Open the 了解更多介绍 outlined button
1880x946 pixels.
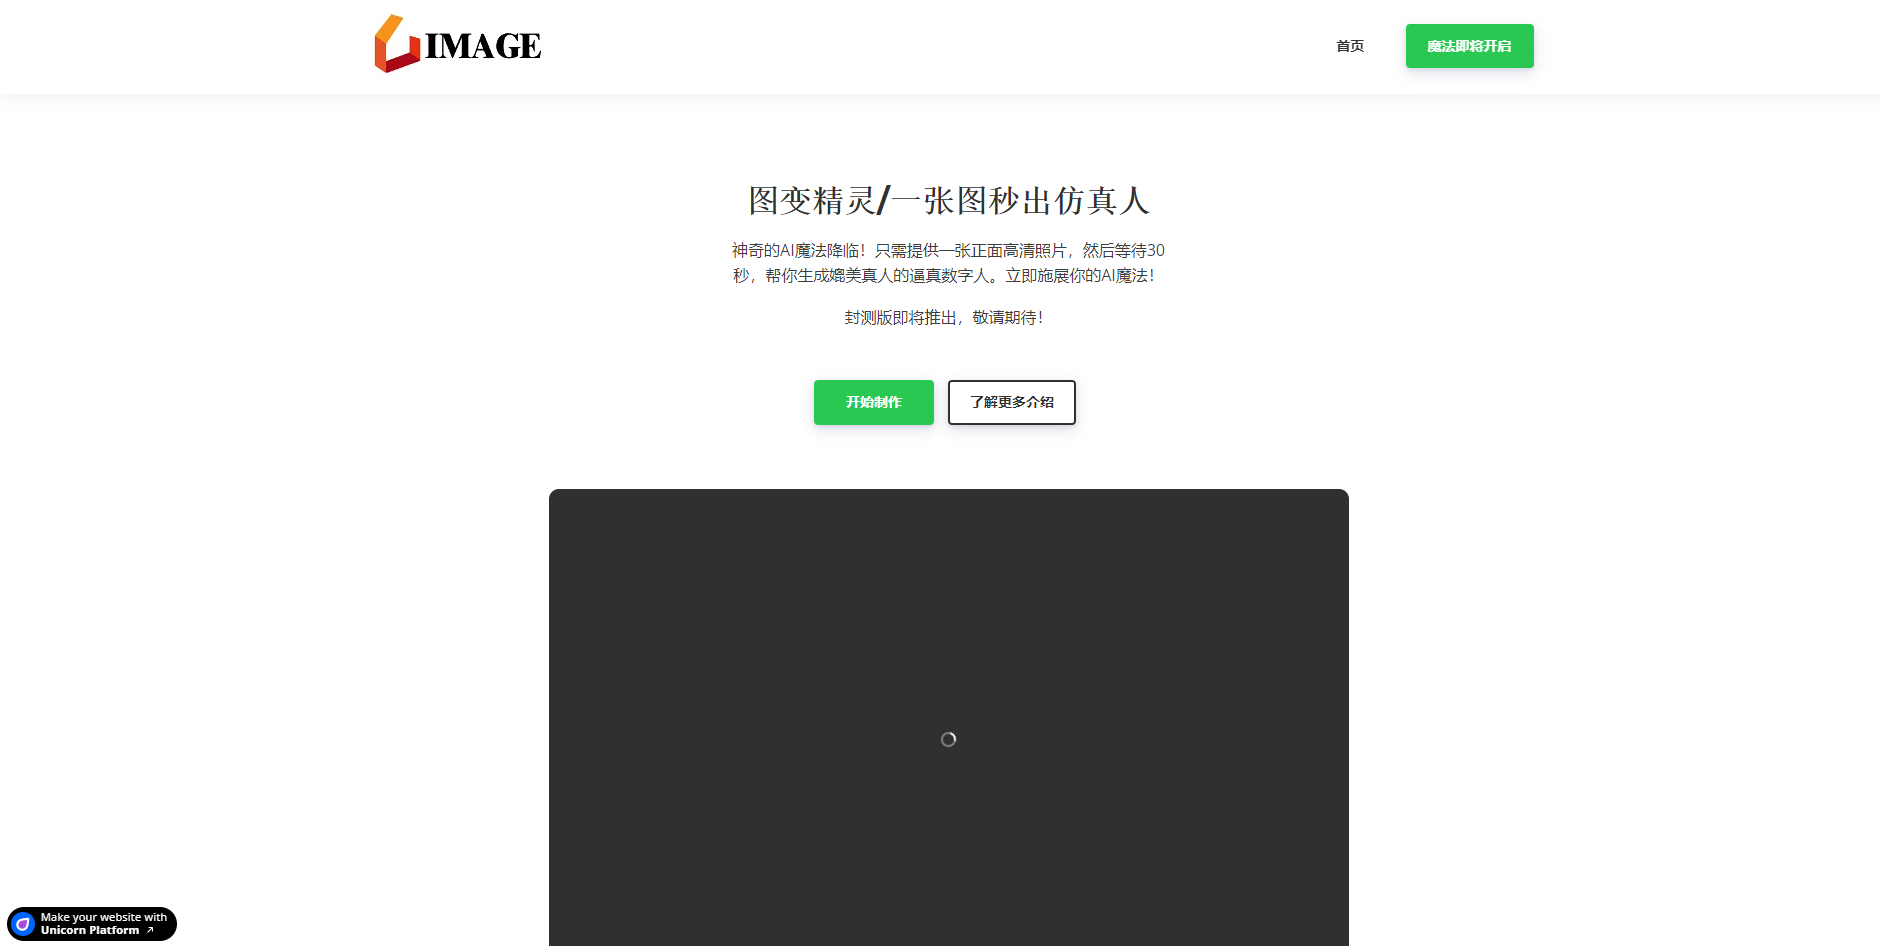pyautogui.click(x=1011, y=402)
